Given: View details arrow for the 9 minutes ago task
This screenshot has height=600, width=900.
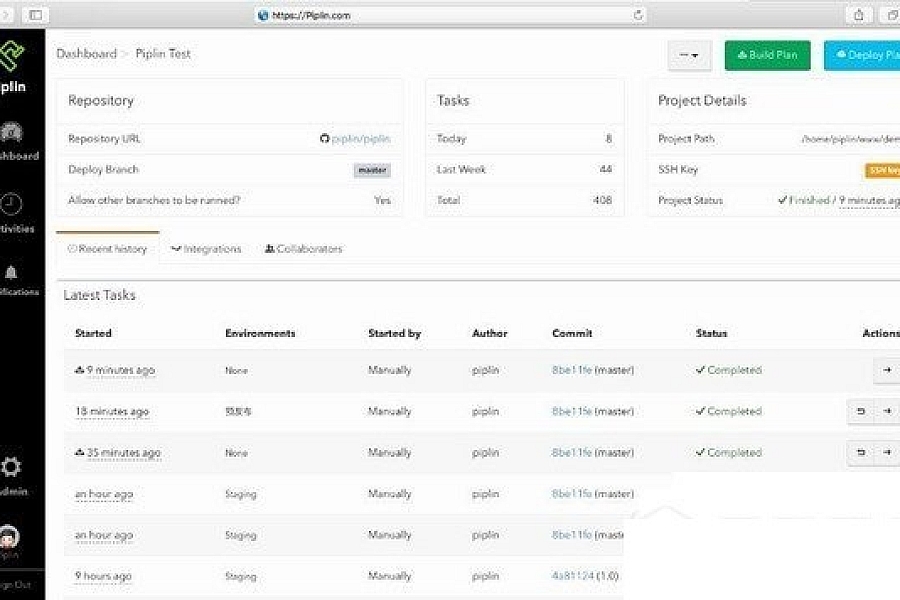Looking at the screenshot, I should tap(887, 370).
